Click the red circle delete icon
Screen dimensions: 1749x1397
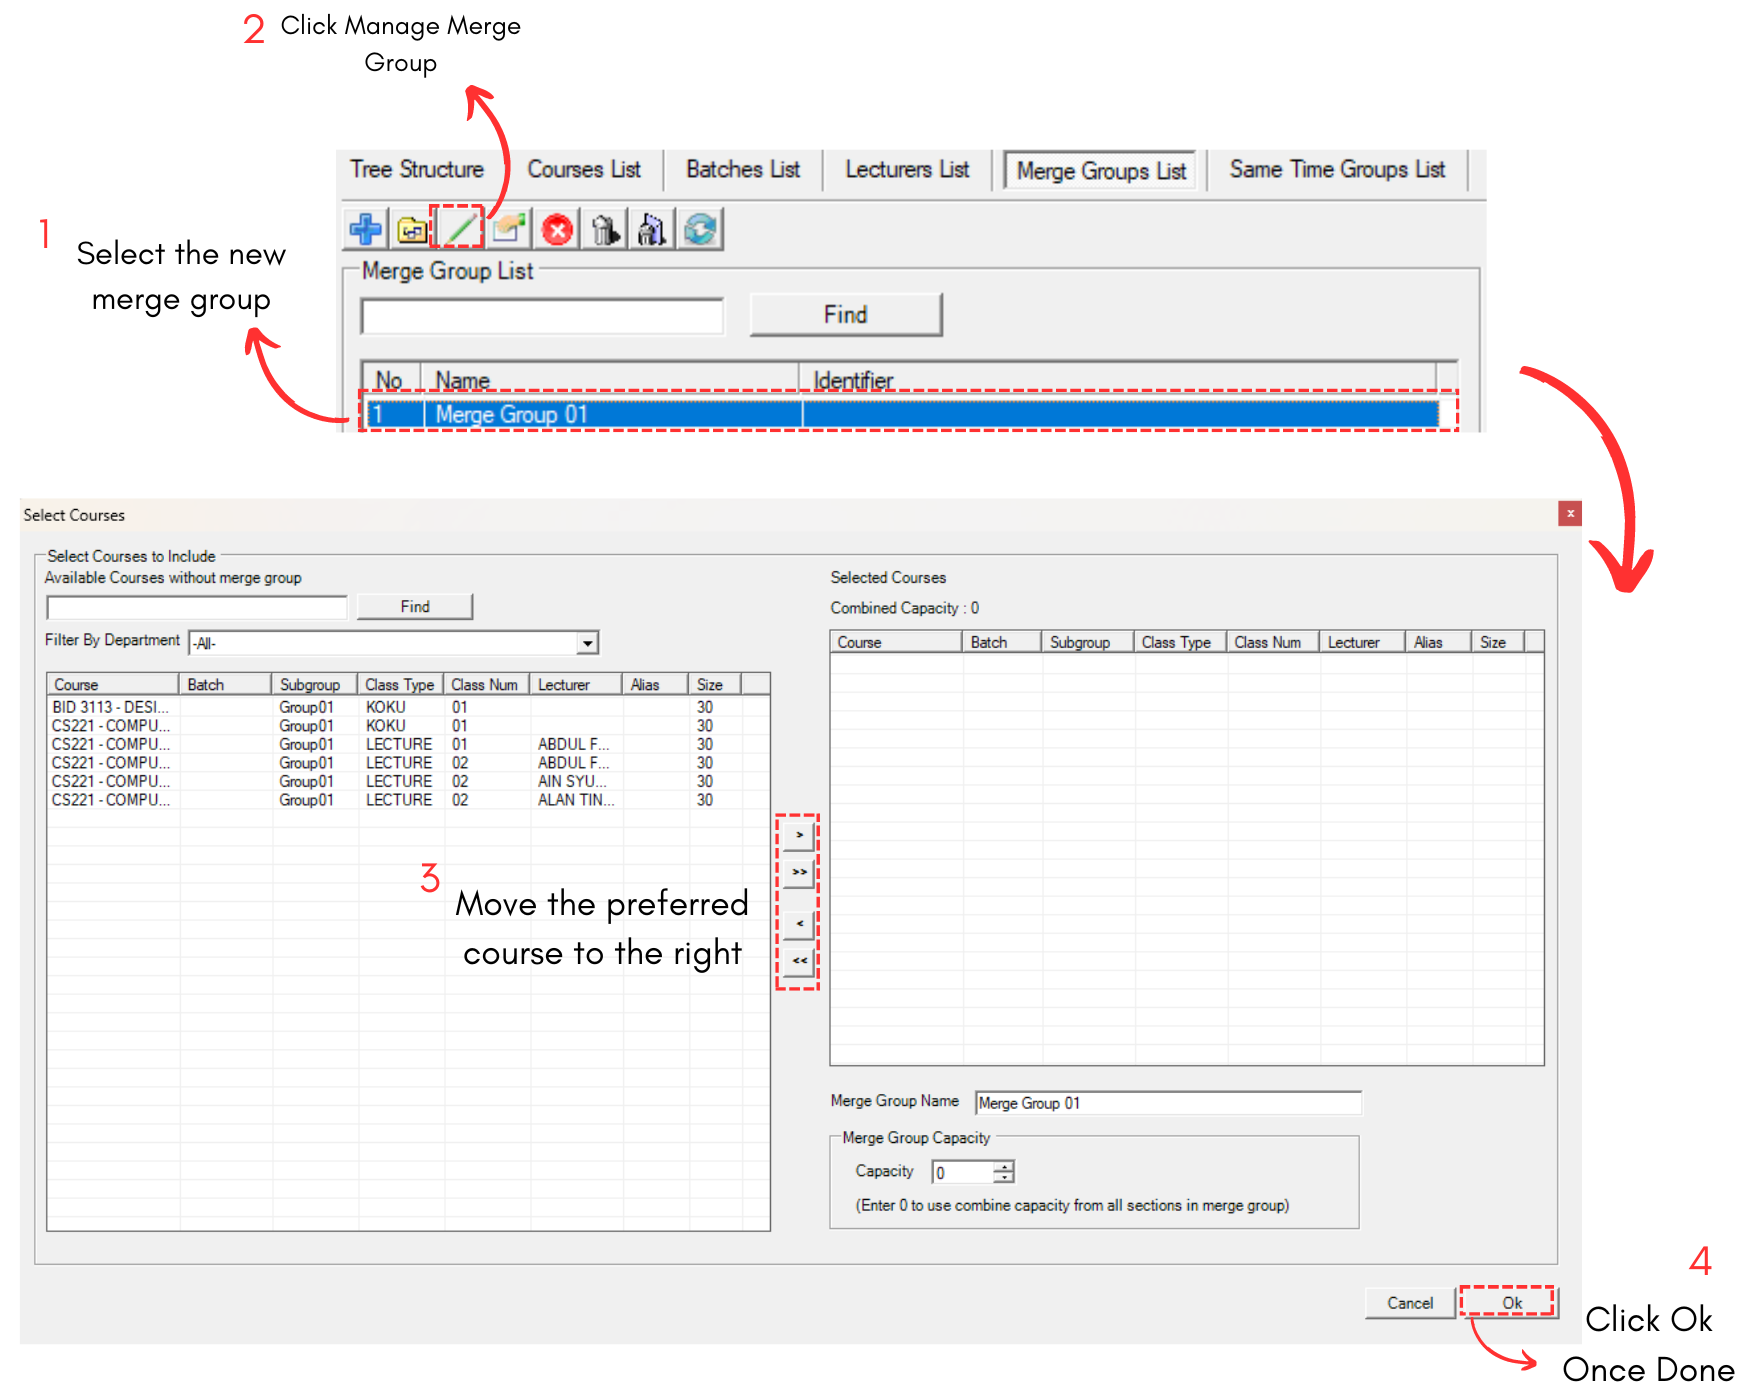click(557, 230)
